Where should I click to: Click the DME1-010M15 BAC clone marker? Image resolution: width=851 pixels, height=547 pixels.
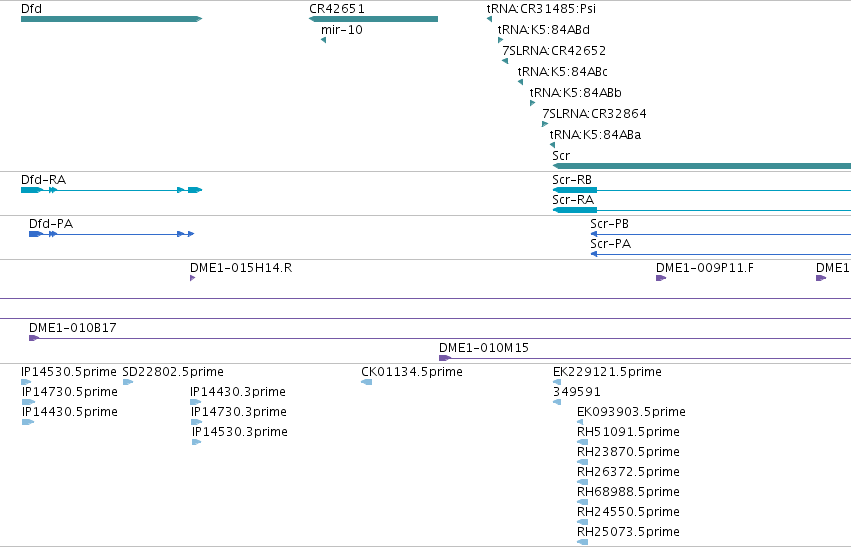tap(445, 358)
